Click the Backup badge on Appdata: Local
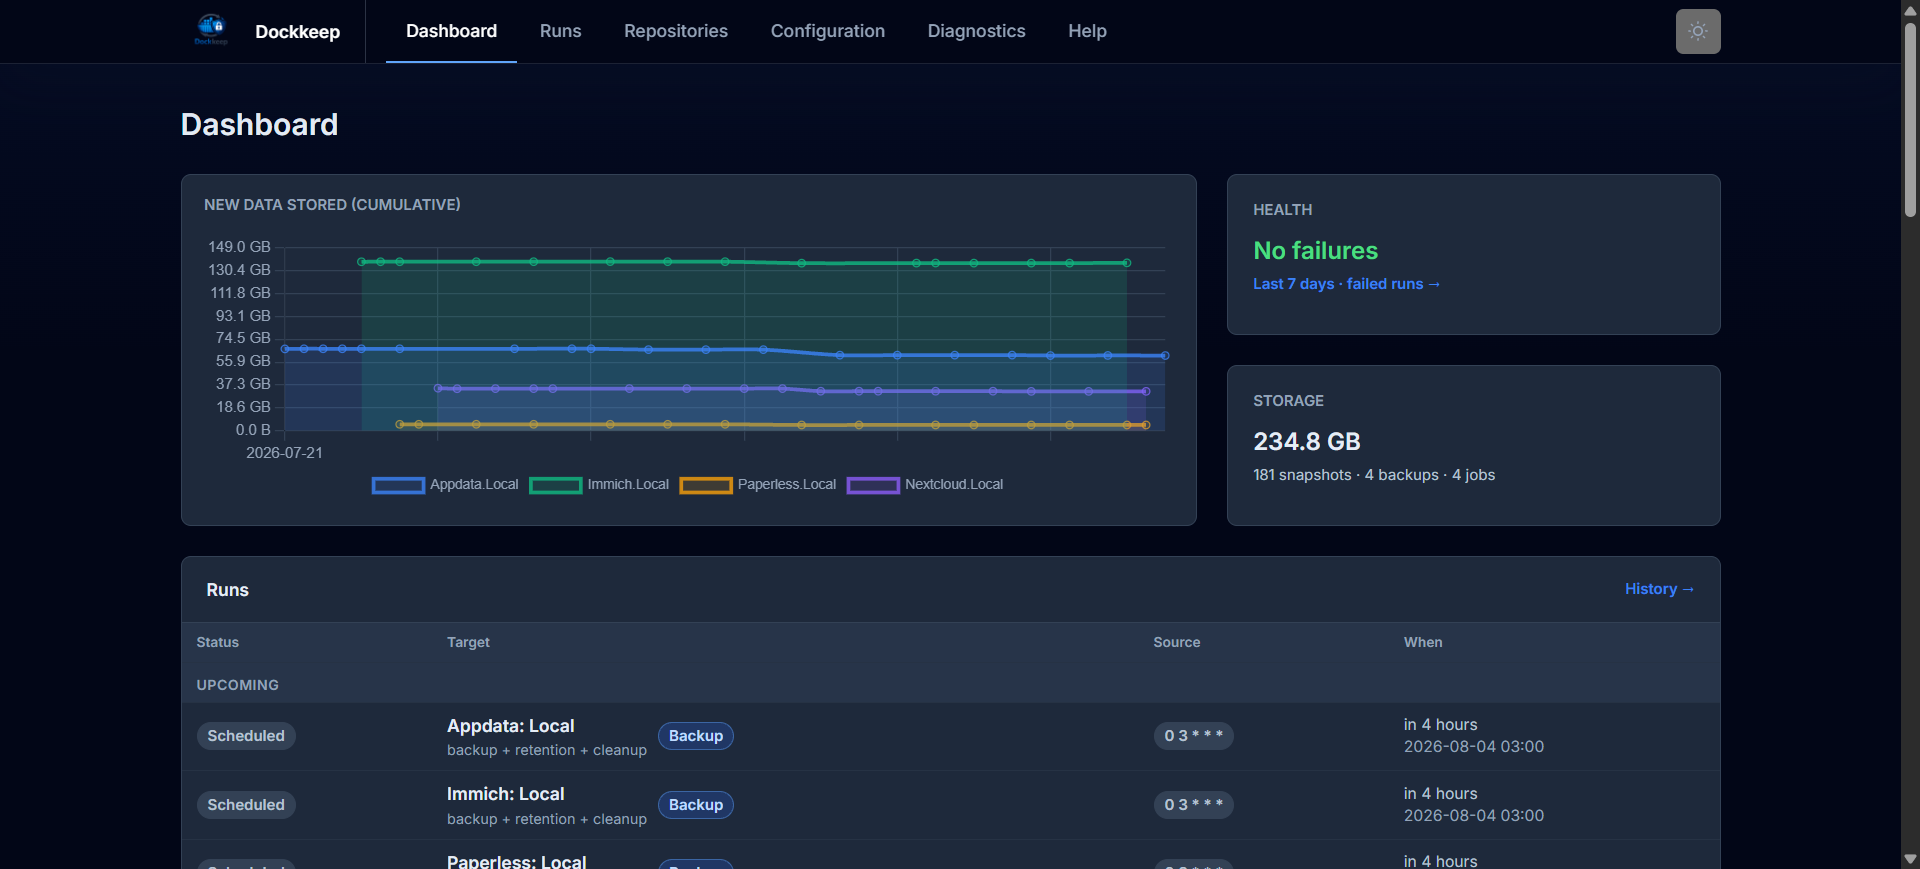Viewport: 1920px width, 869px height. (x=696, y=736)
